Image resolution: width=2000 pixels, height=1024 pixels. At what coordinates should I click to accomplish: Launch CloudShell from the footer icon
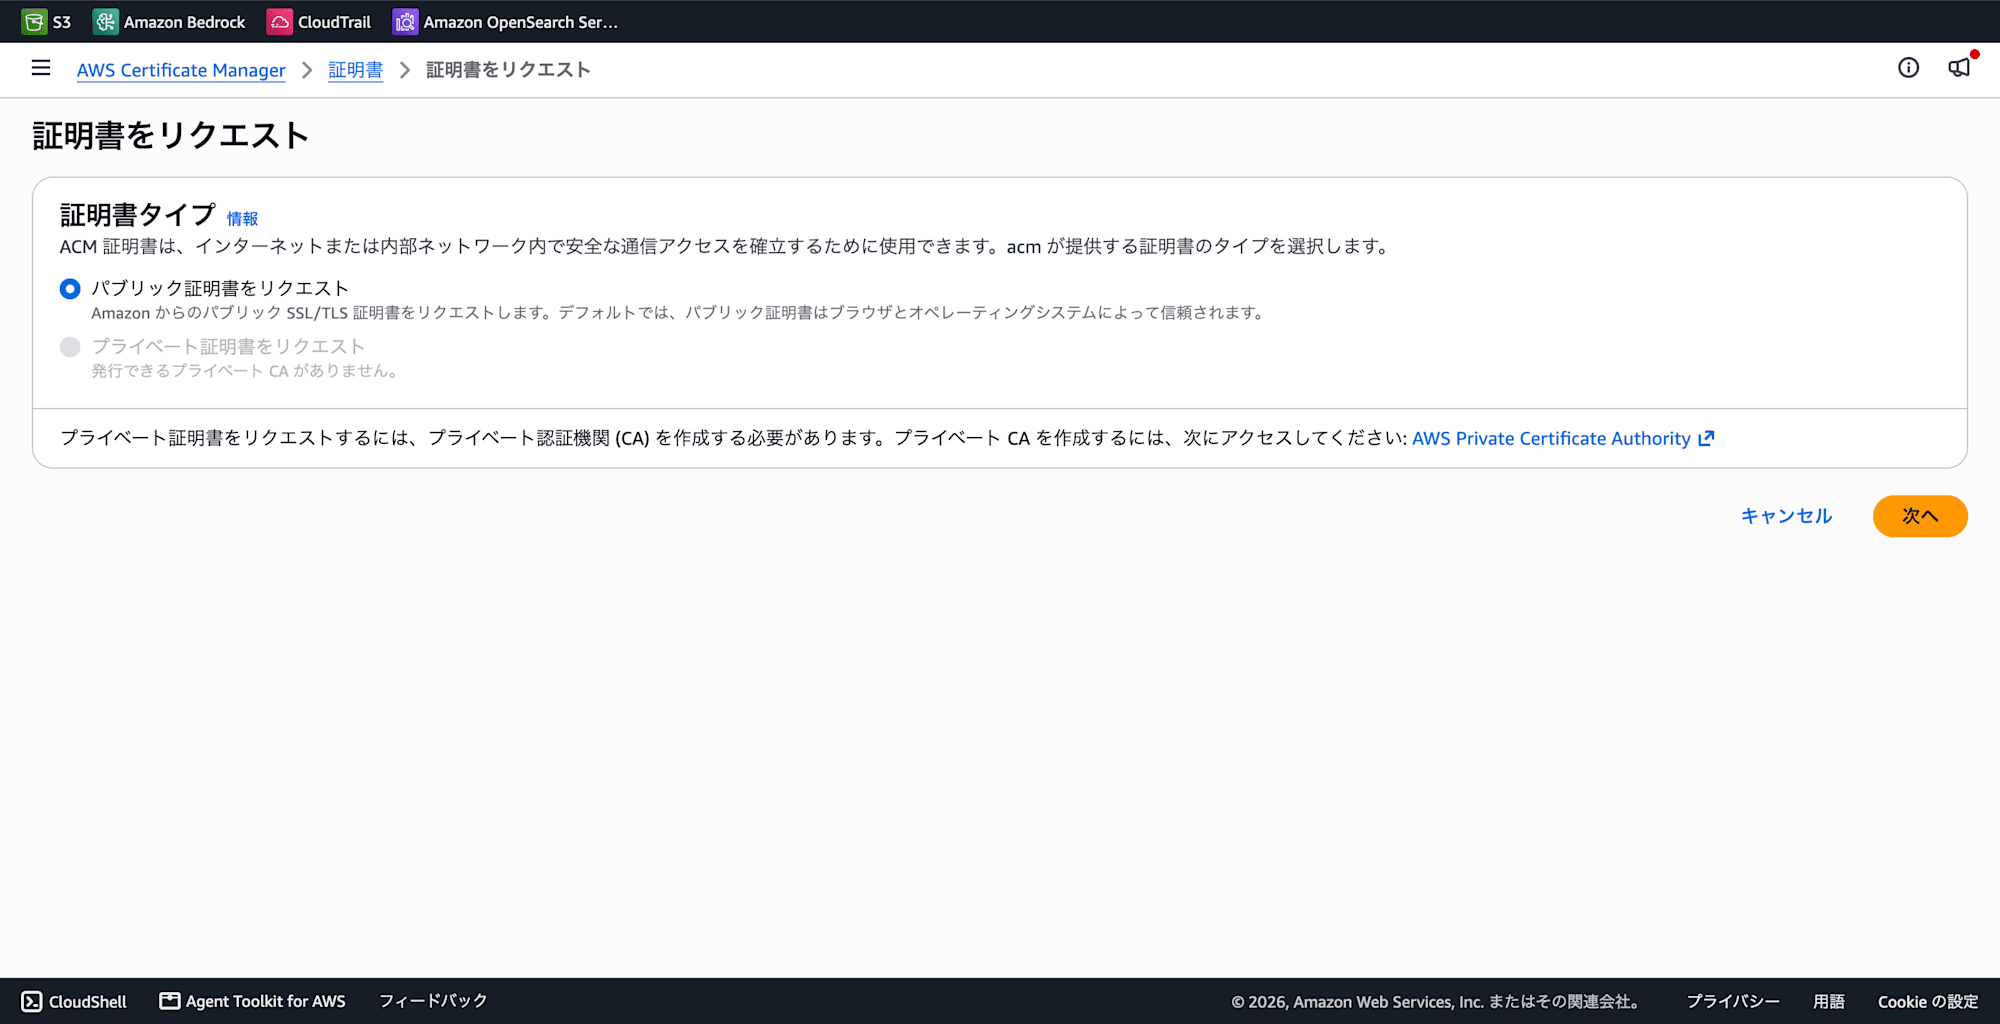[x=32, y=1001]
